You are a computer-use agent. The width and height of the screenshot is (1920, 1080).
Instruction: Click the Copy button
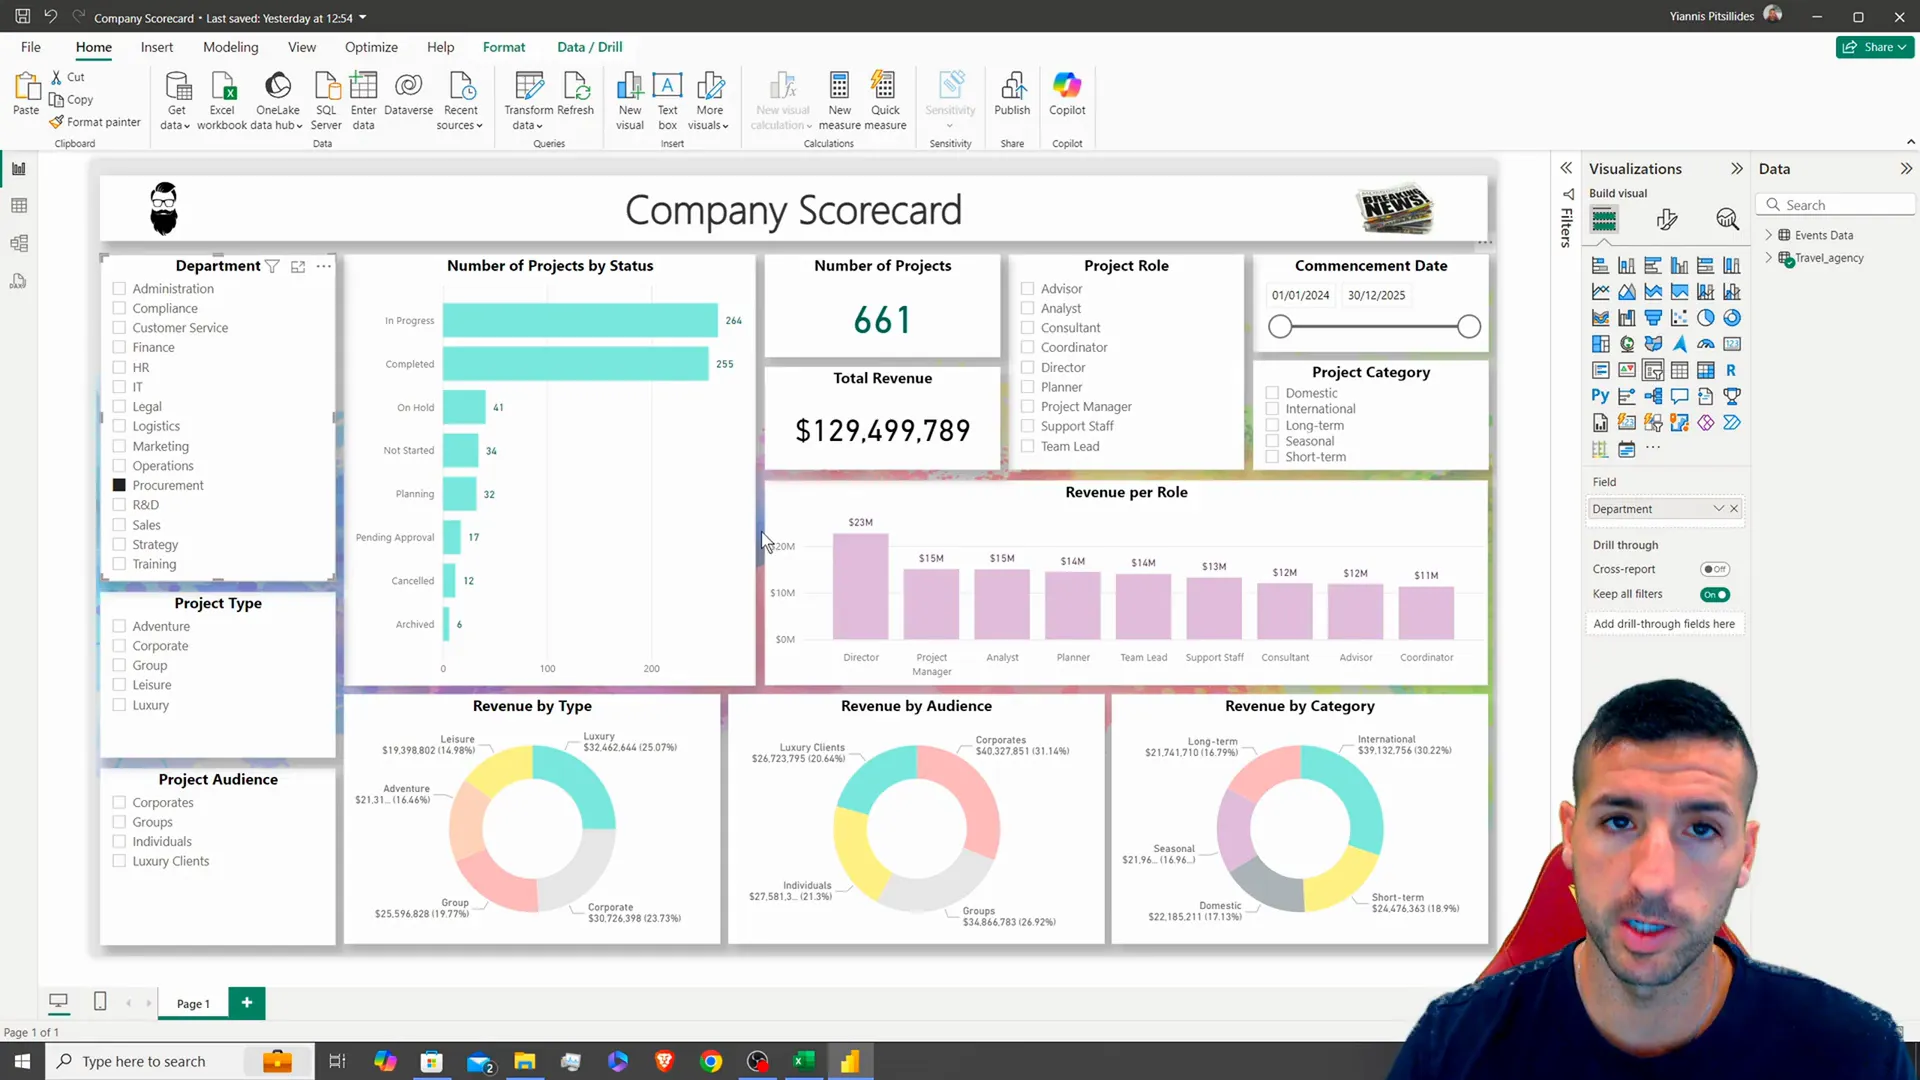tap(71, 100)
